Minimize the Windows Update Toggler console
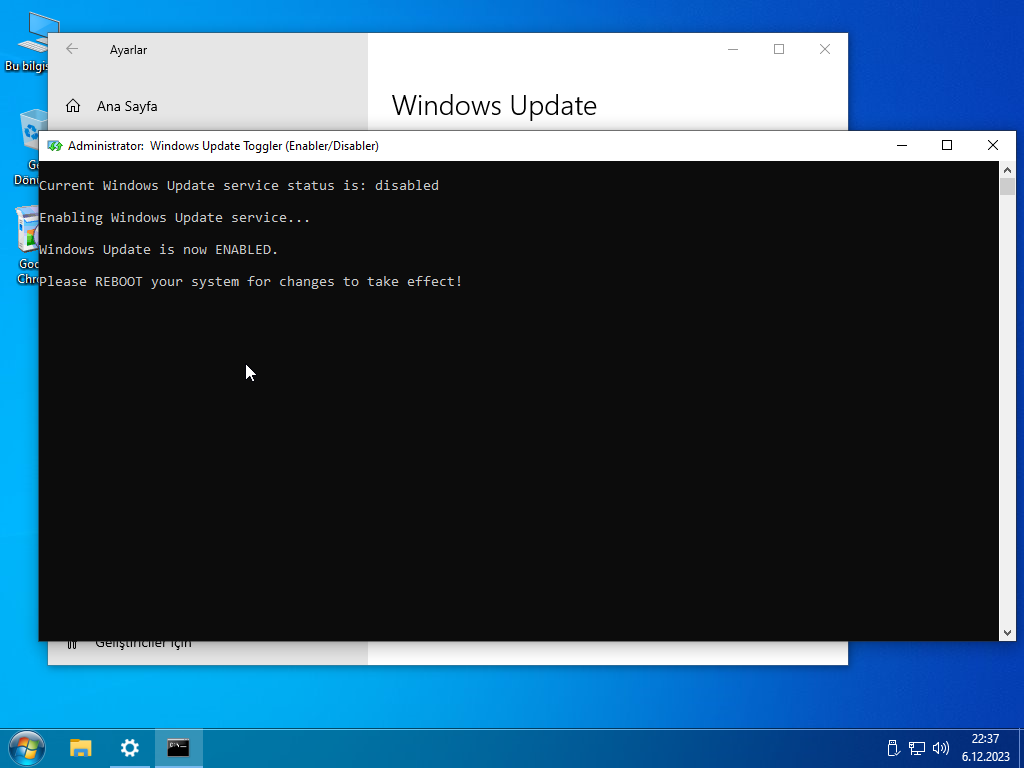1024x768 pixels. point(902,146)
